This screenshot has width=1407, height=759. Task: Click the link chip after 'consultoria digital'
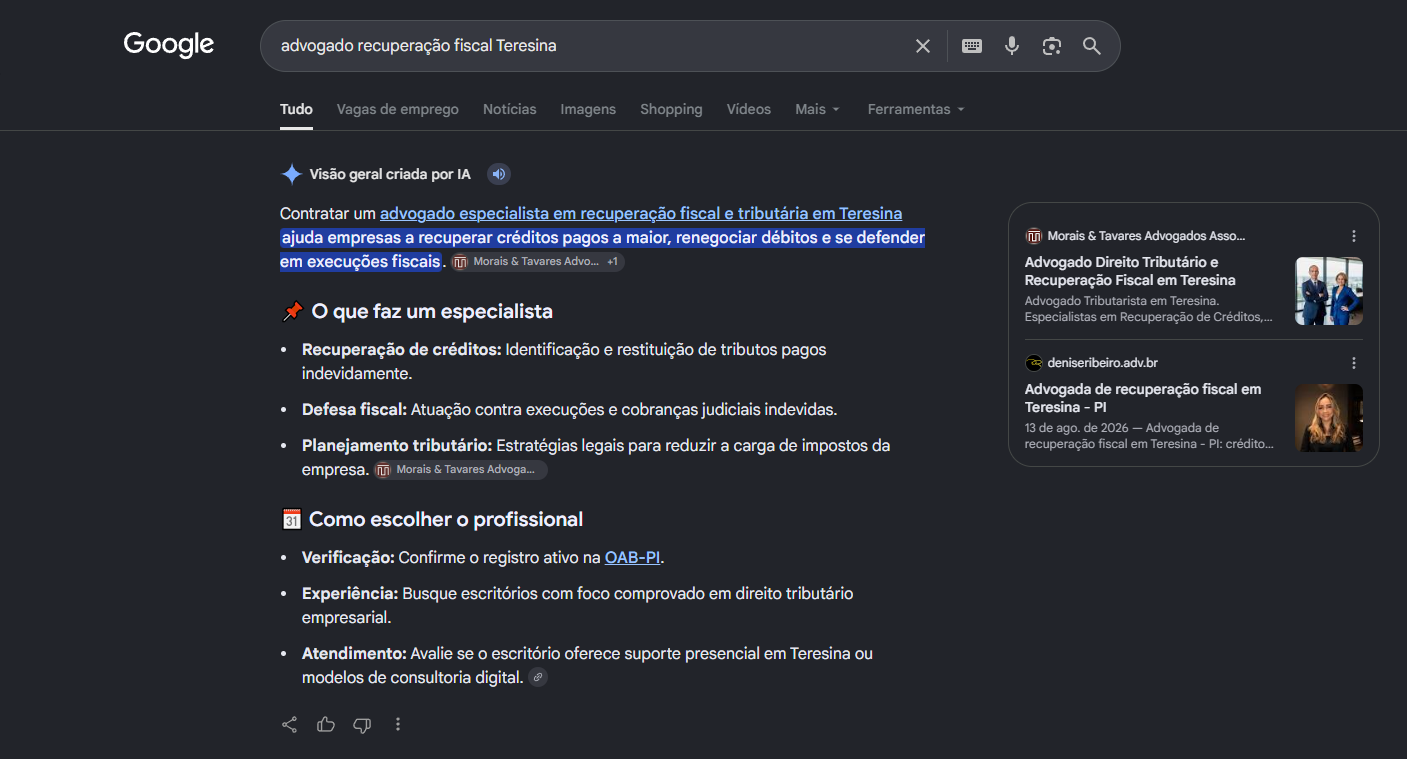538,677
